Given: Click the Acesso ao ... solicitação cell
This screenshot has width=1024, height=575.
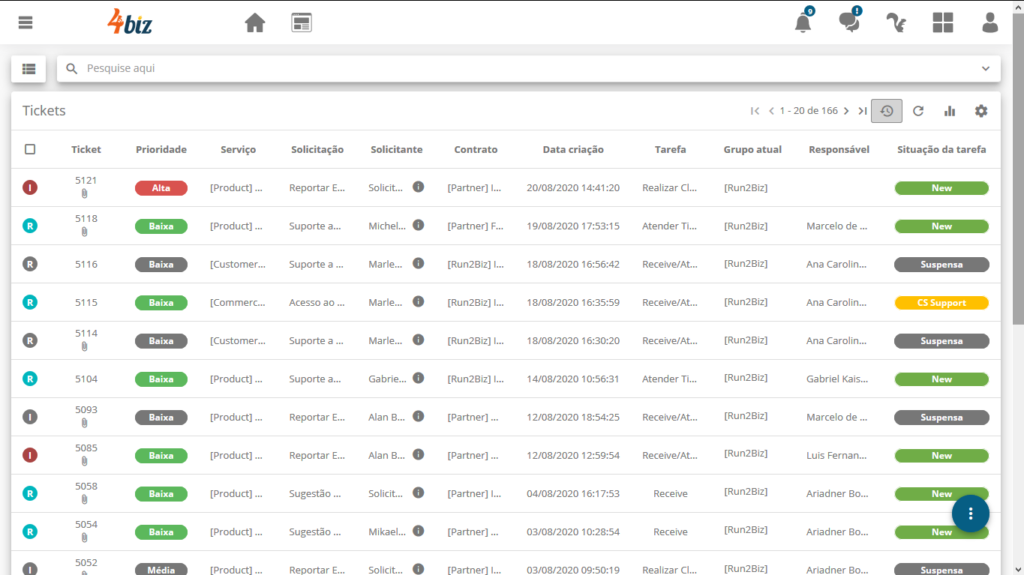Looking at the screenshot, I should tap(317, 303).
